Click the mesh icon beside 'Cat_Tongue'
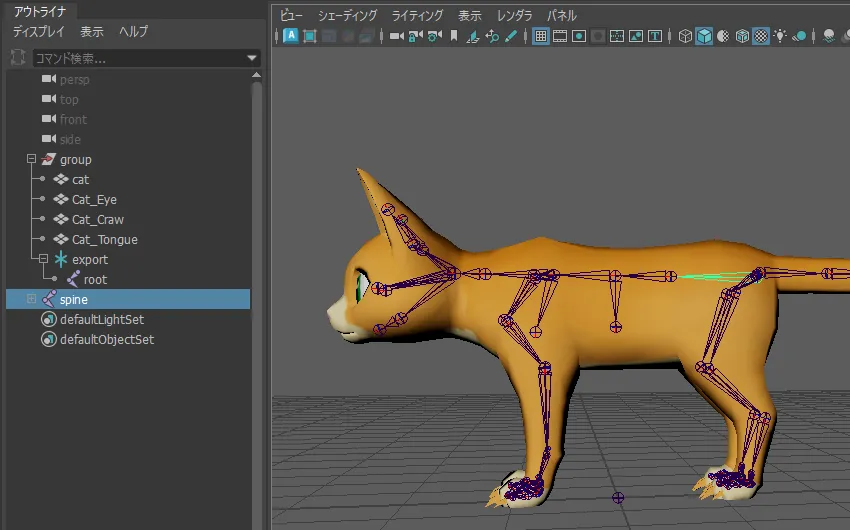The height and width of the screenshot is (530, 850). (x=61, y=239)
